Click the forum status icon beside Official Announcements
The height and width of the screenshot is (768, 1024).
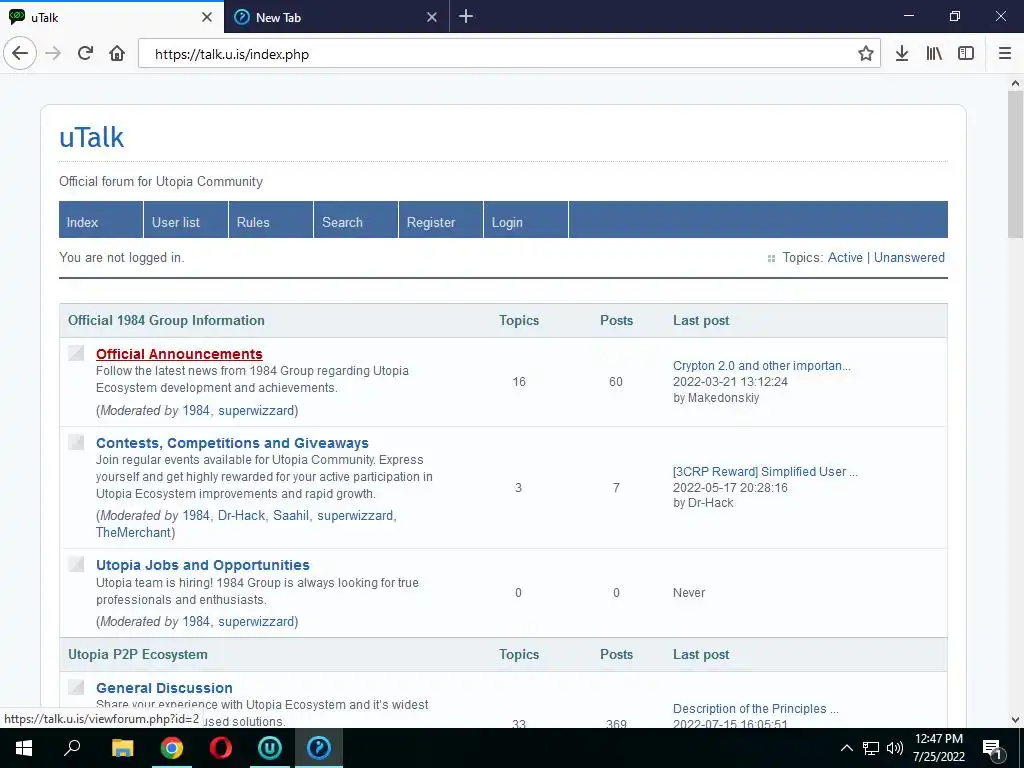pos(76,353)
